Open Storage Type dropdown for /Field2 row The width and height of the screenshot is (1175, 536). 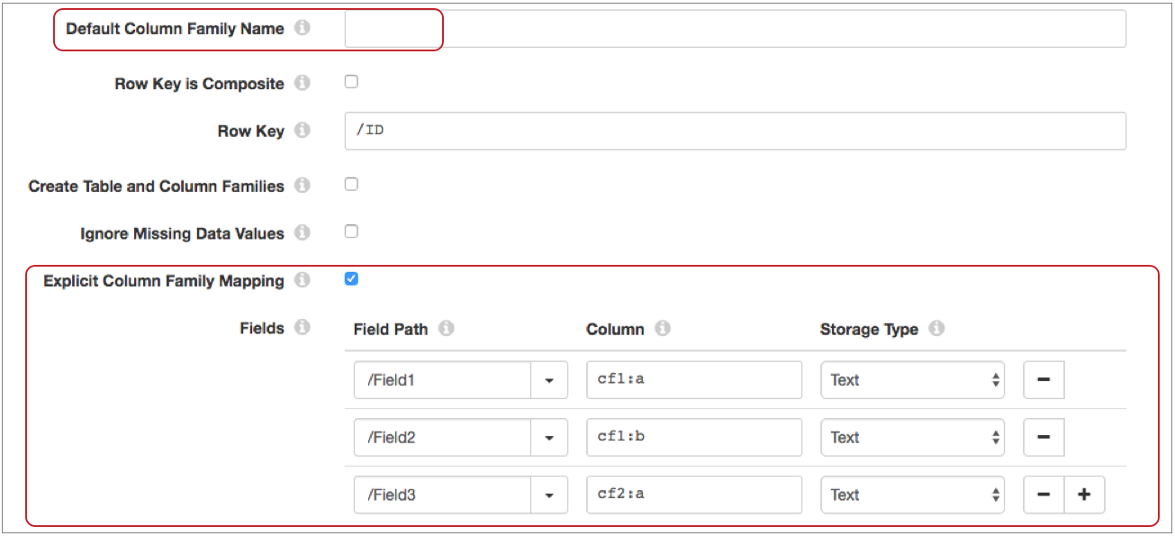(x=912, y=437)
